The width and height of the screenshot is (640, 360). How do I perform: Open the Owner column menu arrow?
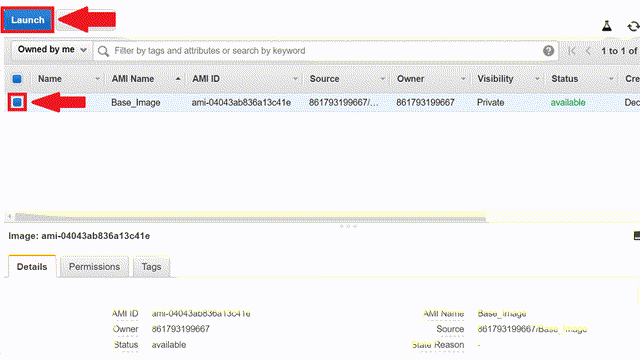463,79
